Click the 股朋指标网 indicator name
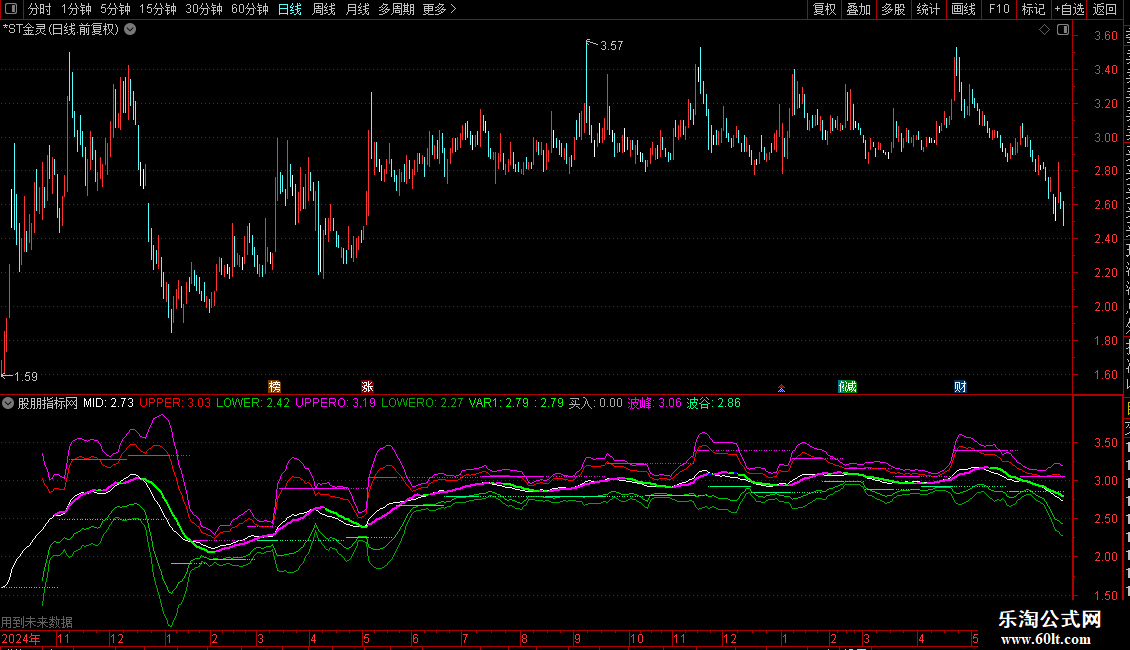 coord(48,404)
